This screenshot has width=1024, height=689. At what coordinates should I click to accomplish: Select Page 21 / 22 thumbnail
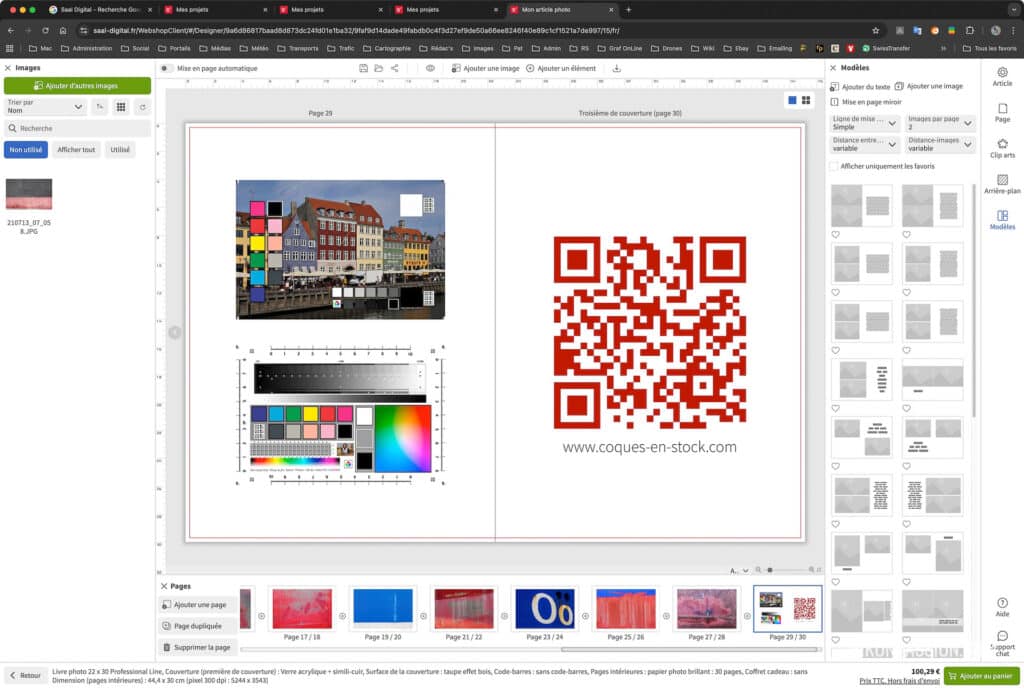click(464, 609)
